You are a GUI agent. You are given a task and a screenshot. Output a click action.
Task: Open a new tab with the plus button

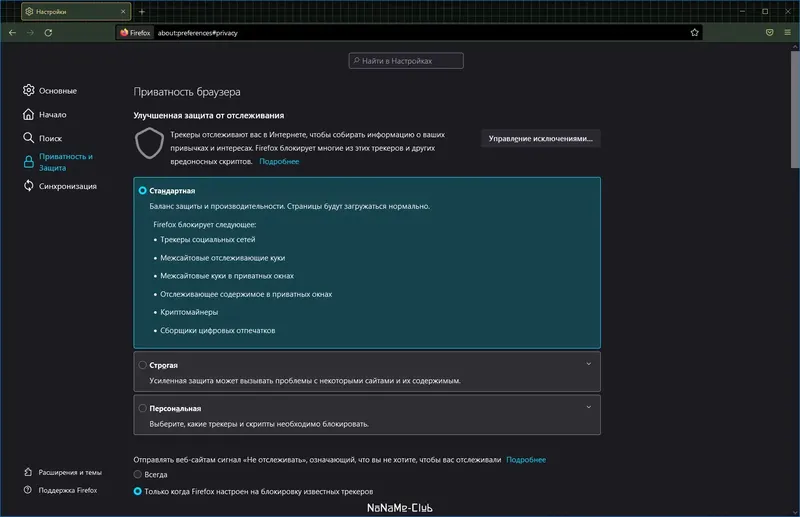[142, 12]
